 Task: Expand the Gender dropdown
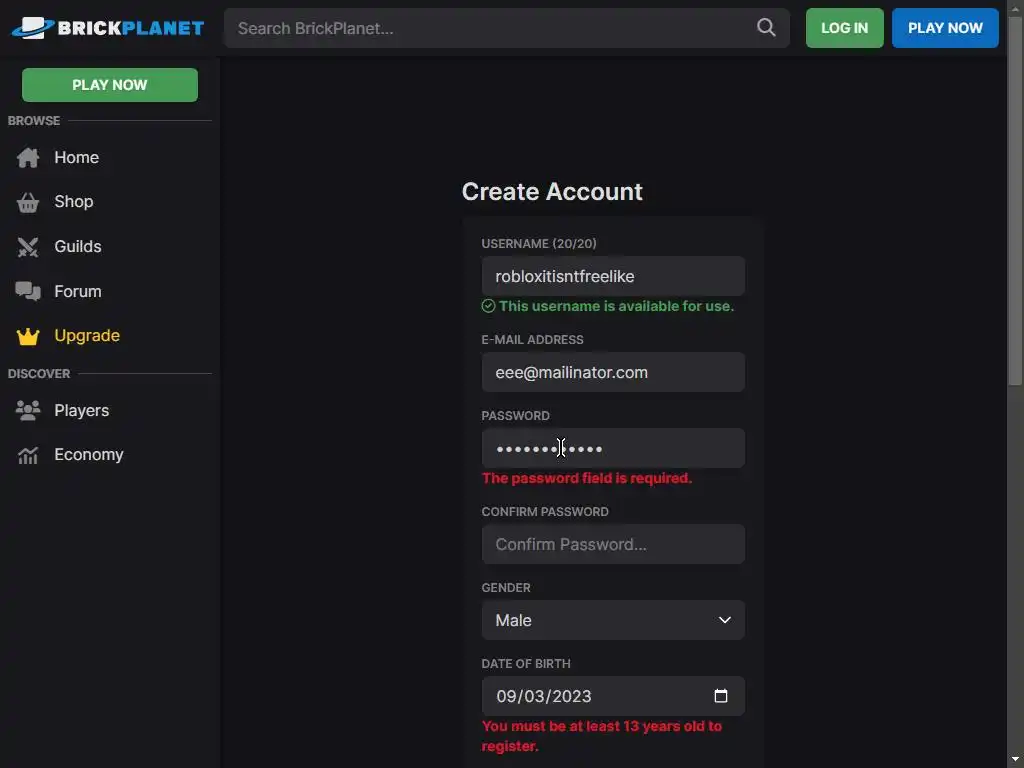[613, 620]
